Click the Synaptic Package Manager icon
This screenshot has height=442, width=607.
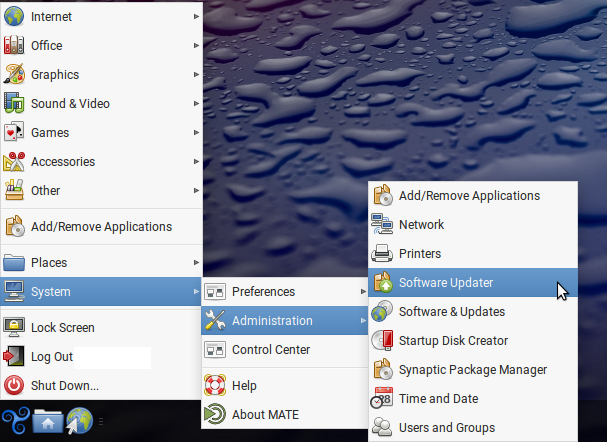tap(382, 370)
